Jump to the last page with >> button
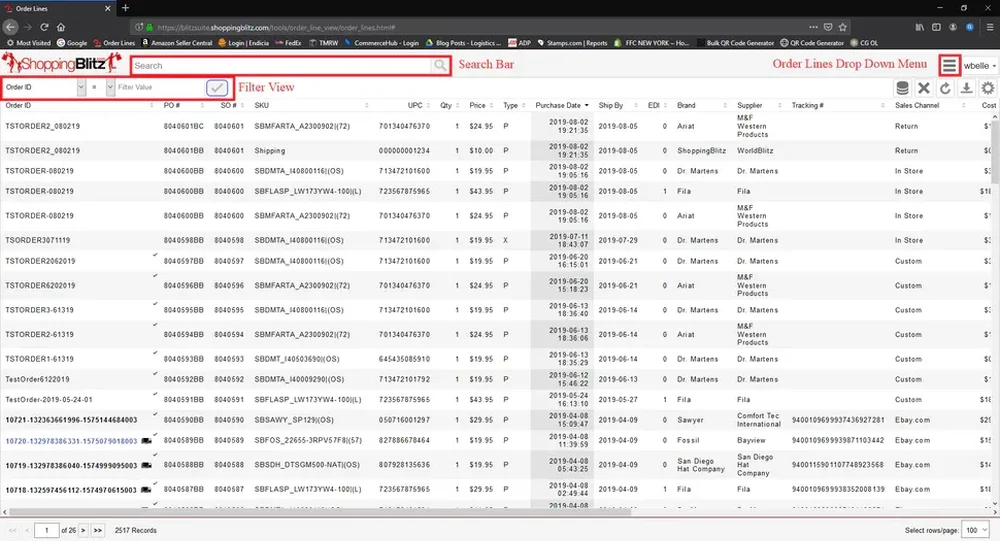This screenshot has height=541, width=1000. pos(98,530)
